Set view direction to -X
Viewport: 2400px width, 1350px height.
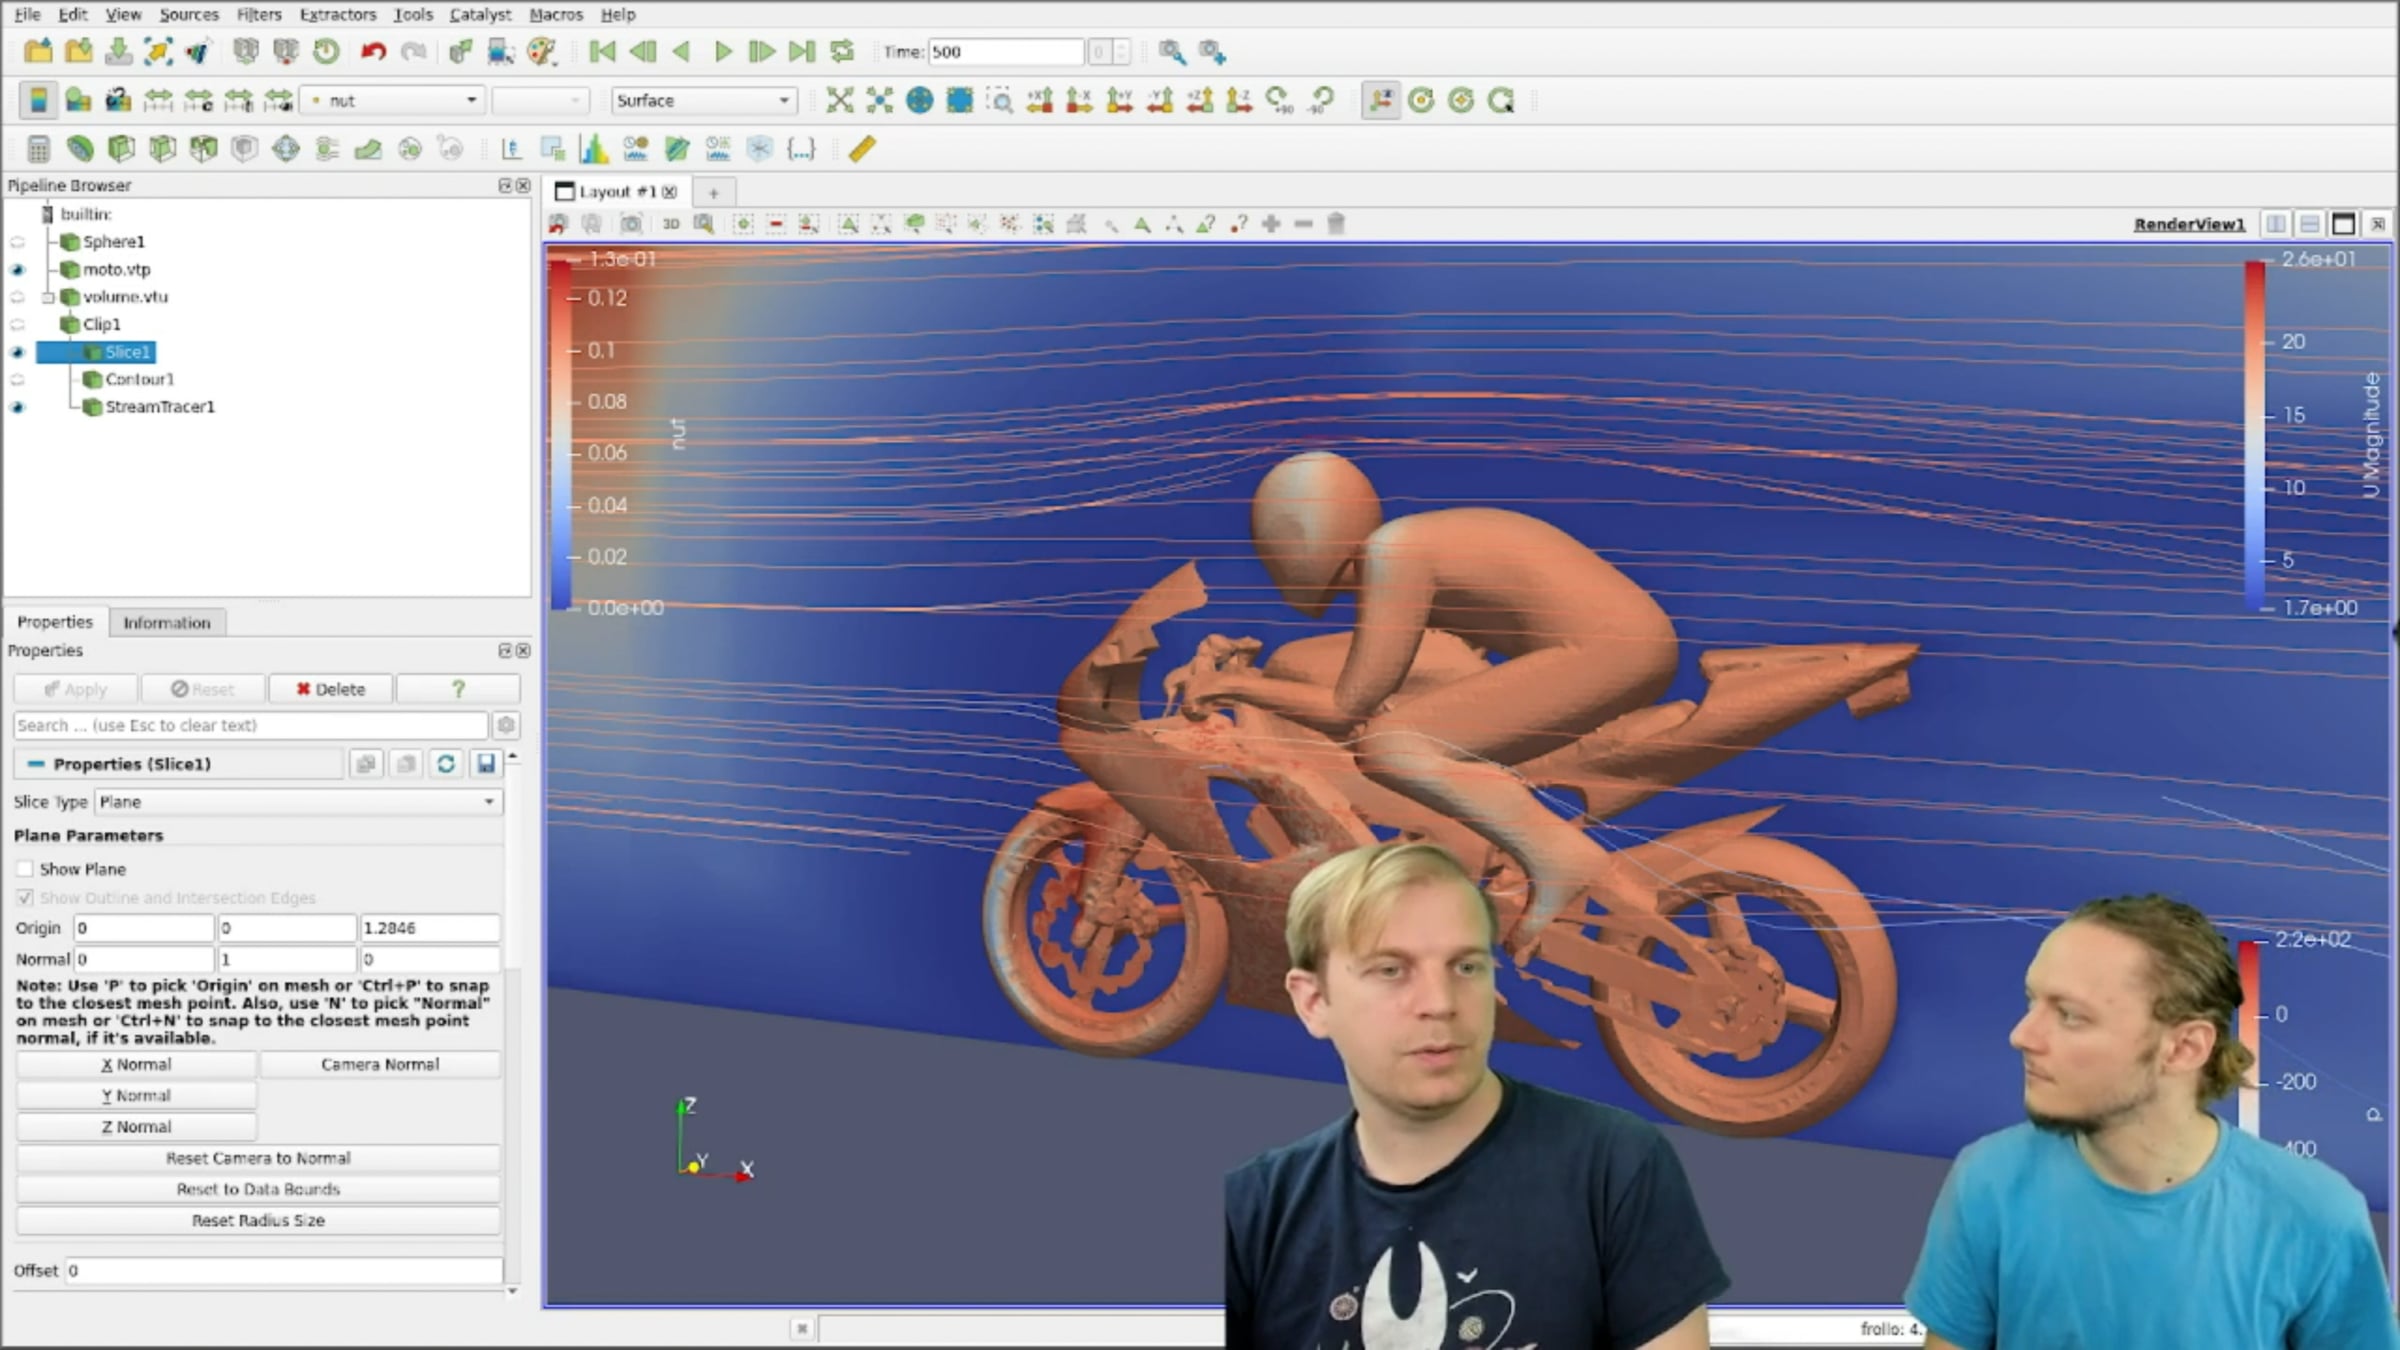point(1079,100)
